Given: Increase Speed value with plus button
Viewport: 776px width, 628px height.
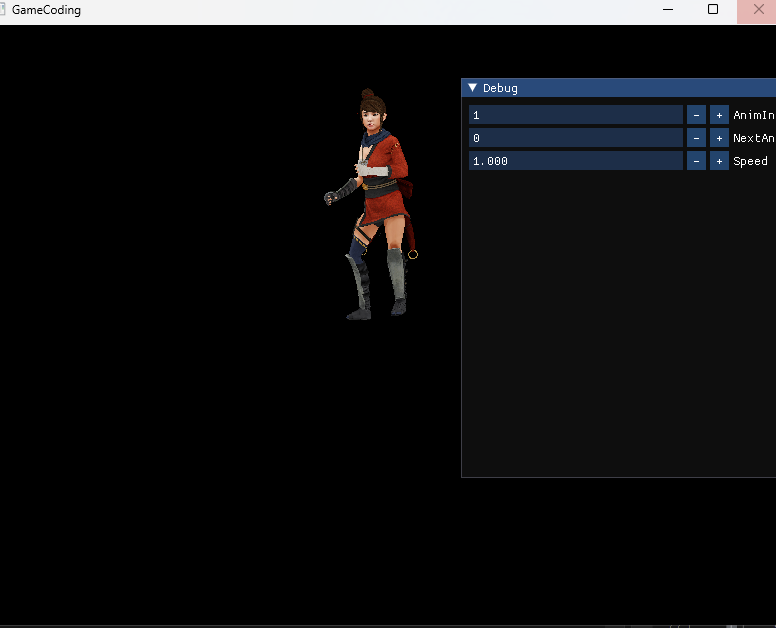Looking at the screenshot, I should tap(719, 161).
